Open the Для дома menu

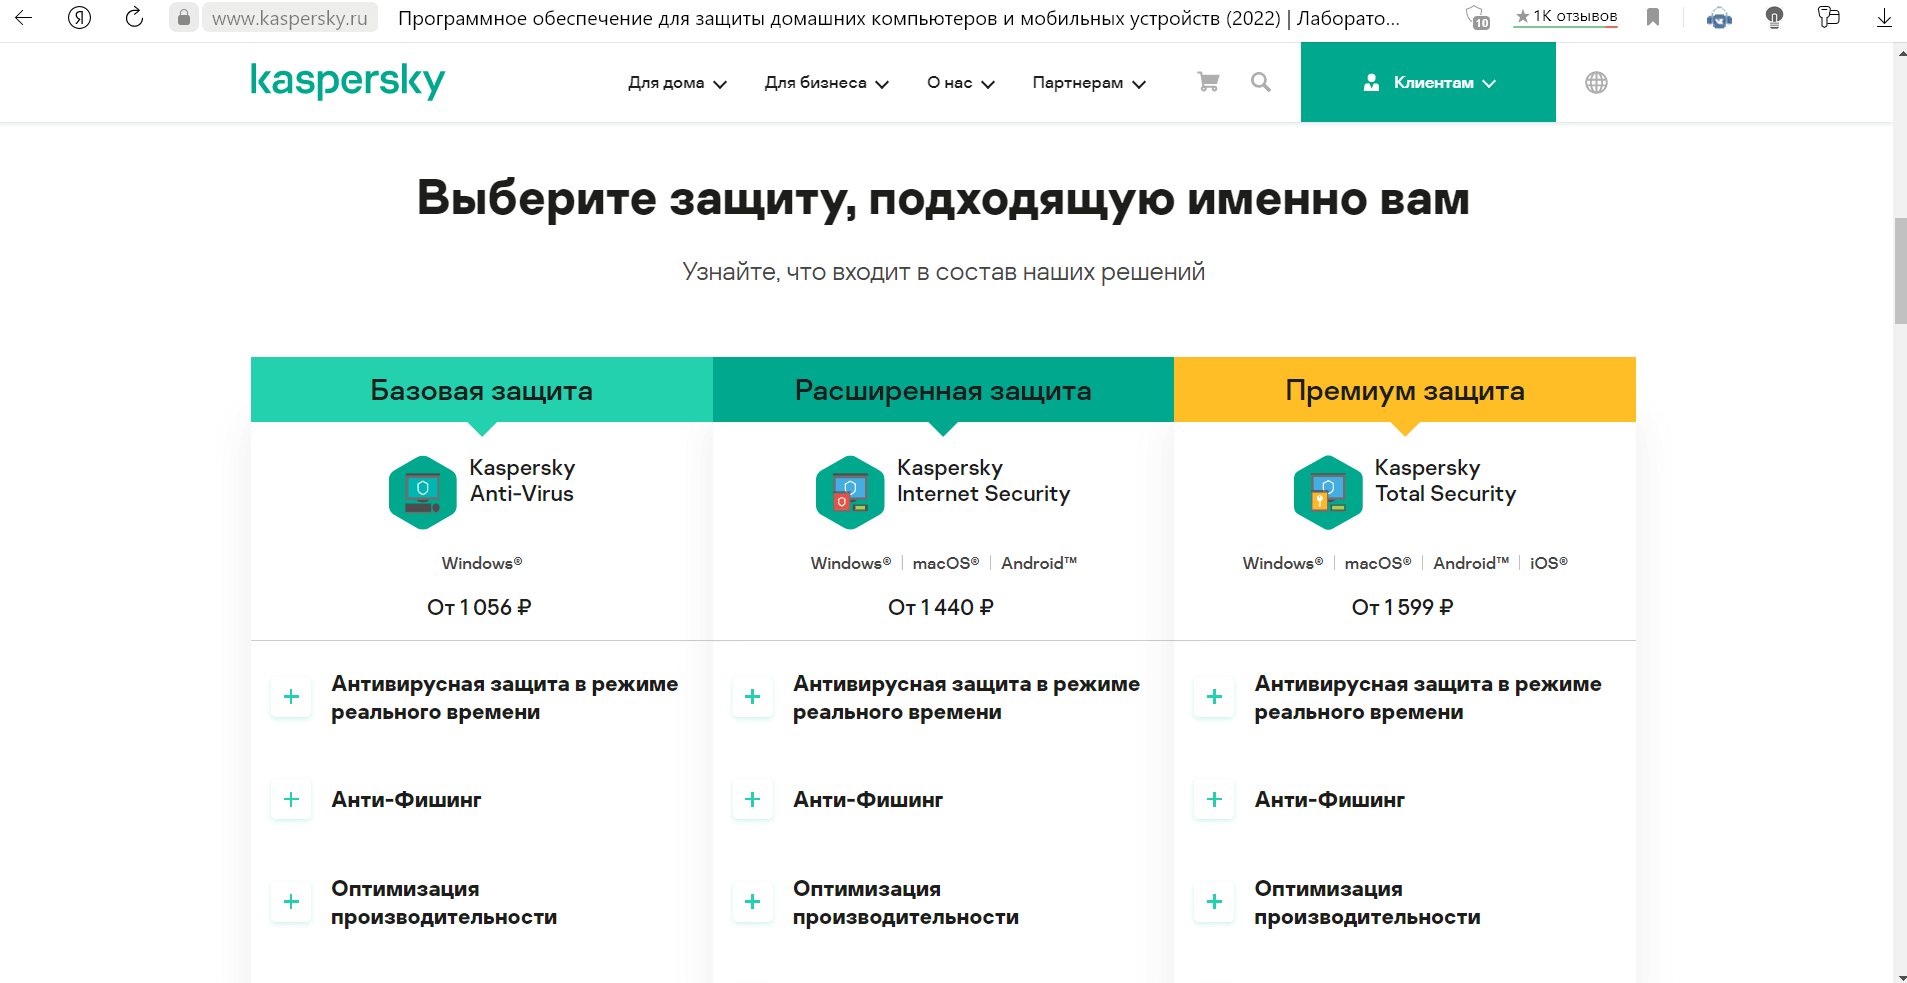point(677,83)
